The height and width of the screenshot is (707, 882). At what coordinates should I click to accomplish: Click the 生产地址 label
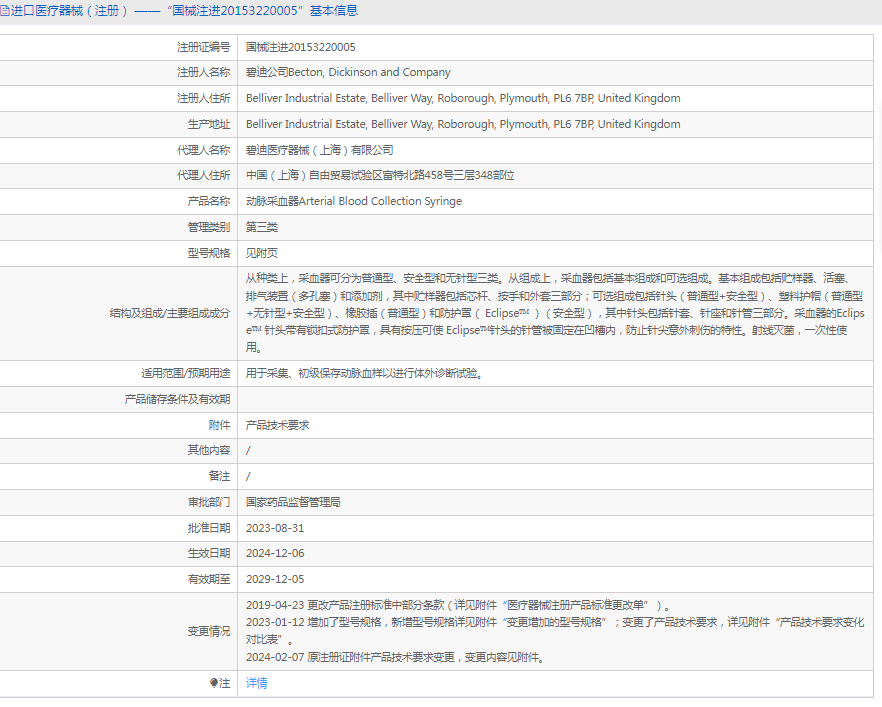pyautogui.click(x=209, y=124)
